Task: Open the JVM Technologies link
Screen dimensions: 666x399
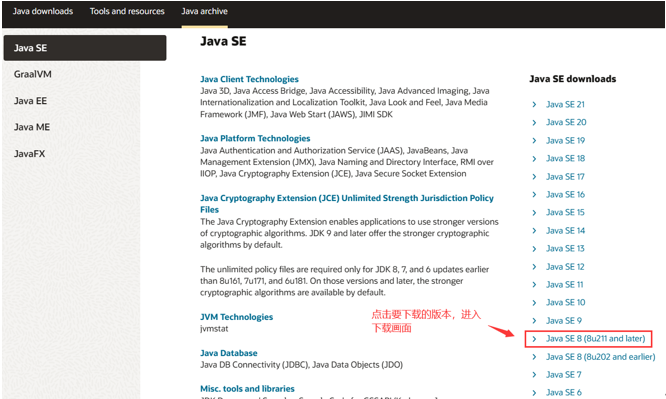Action: [237, 317]
